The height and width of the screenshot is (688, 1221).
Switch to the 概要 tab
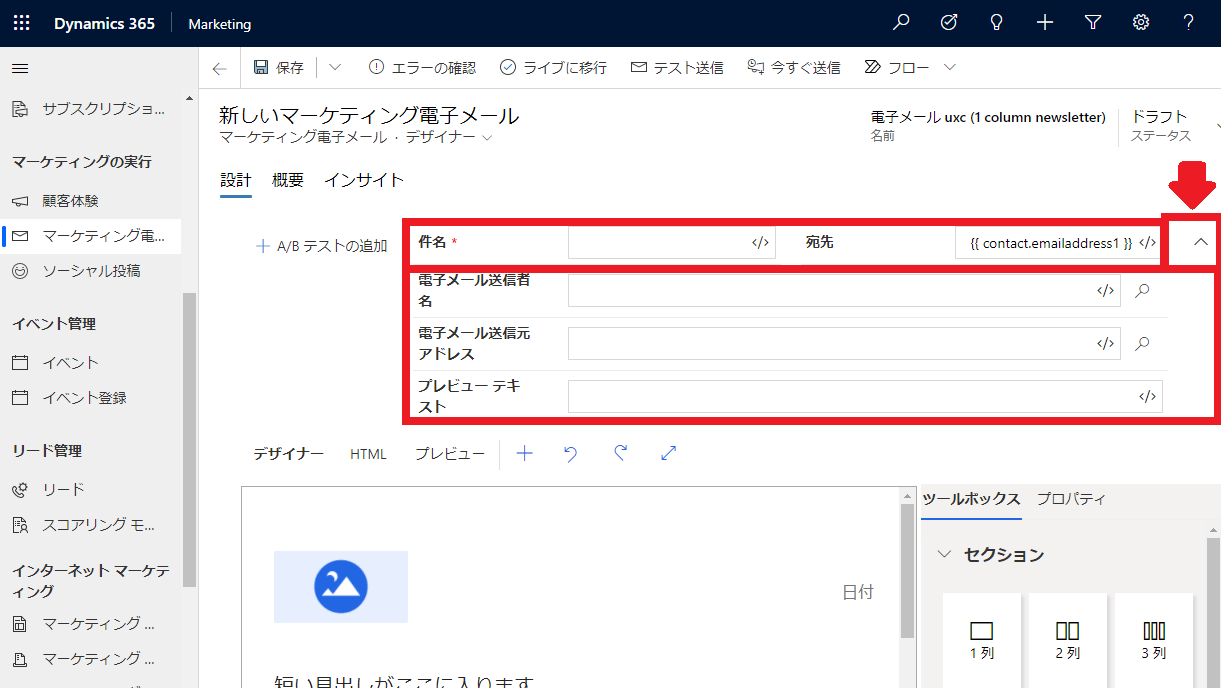click(x=288, y=180)
